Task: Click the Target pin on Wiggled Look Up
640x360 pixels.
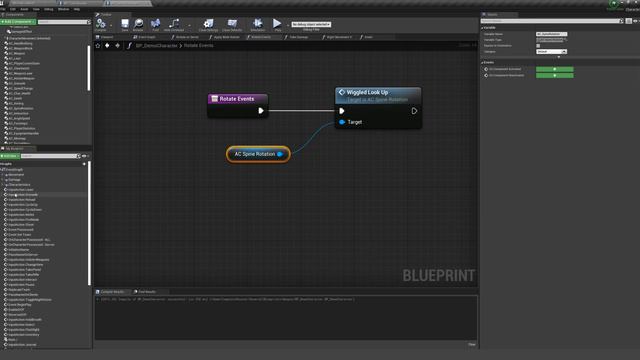Action: 342,122
